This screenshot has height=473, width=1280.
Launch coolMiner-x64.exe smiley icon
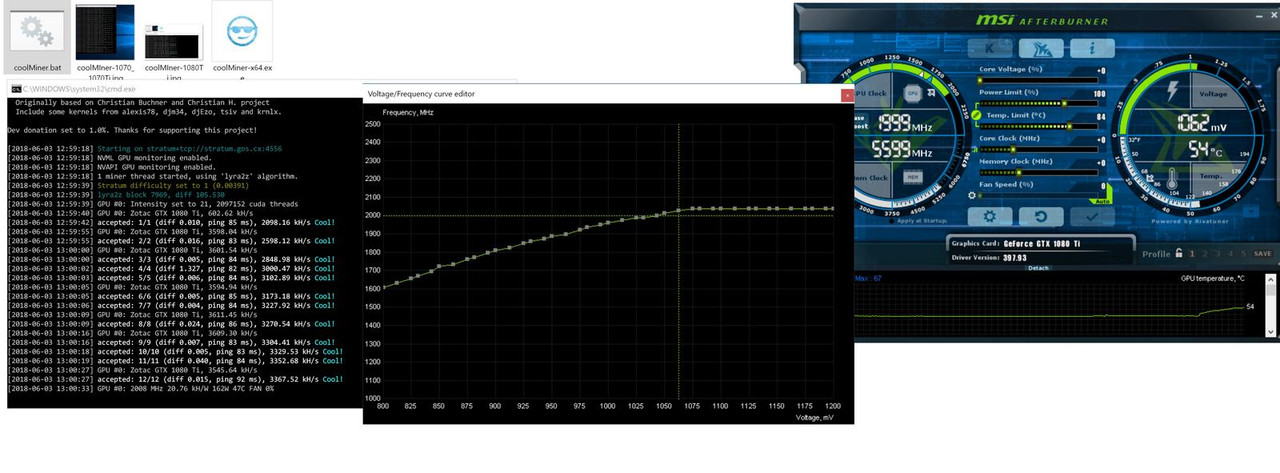[242, 33]
